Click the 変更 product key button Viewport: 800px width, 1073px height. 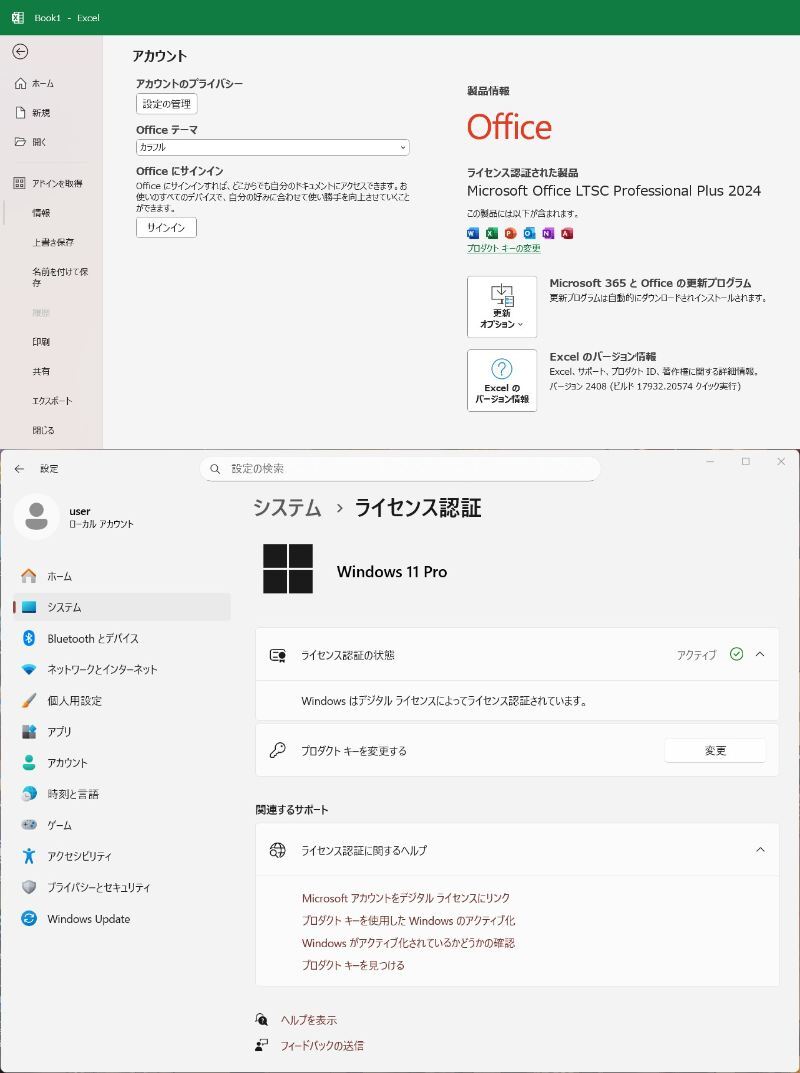(715, 751)
